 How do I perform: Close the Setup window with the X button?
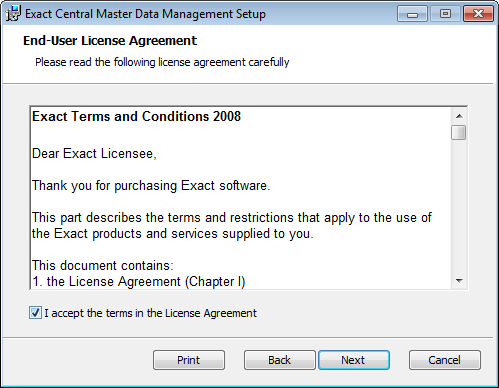tap(478, 14)
